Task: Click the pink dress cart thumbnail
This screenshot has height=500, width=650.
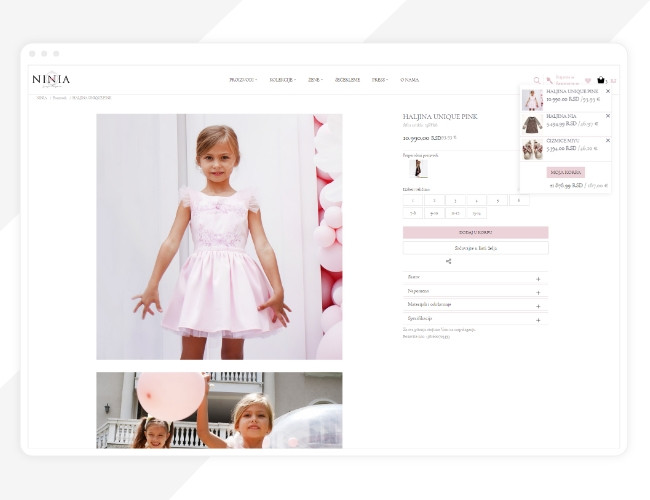Action: click(x=532, y=100)
